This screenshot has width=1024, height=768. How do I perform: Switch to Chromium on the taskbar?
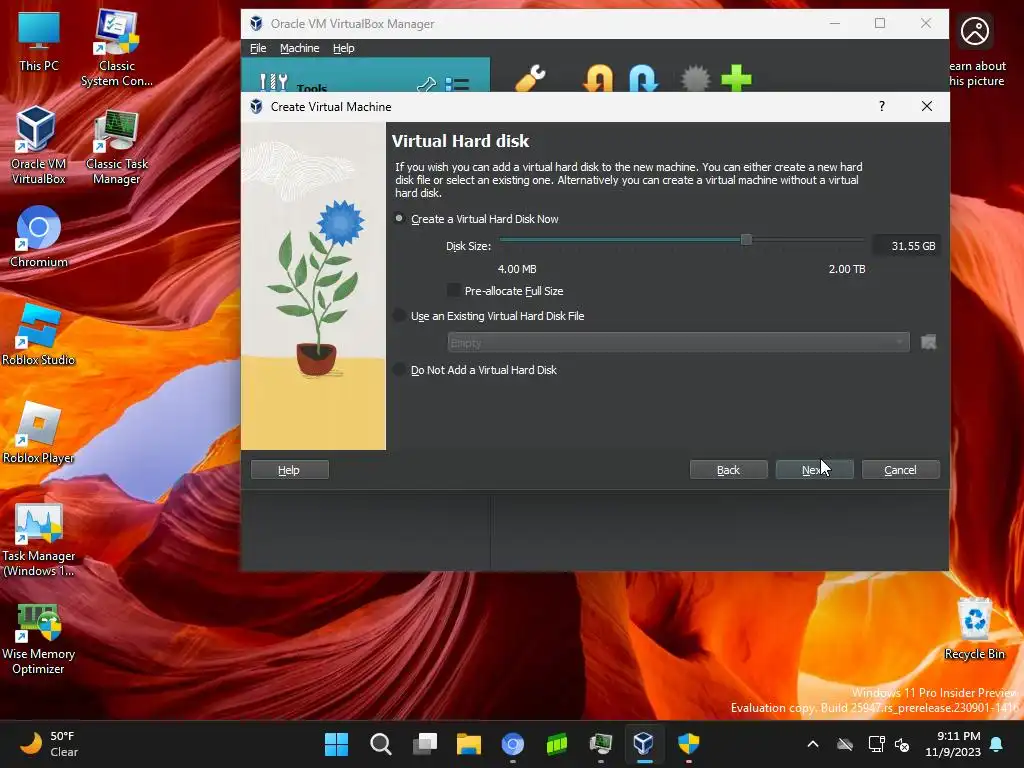(x=513, y=744)
